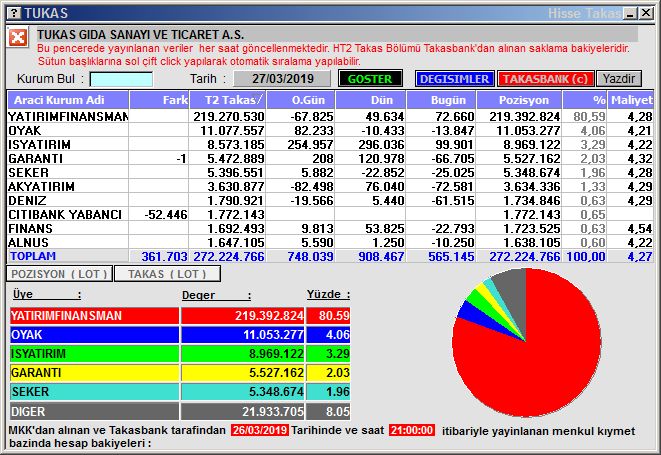This screenshot has width=661, height=455.
Task: Select the SEKER row in table
Action: (x=330, y=172)
